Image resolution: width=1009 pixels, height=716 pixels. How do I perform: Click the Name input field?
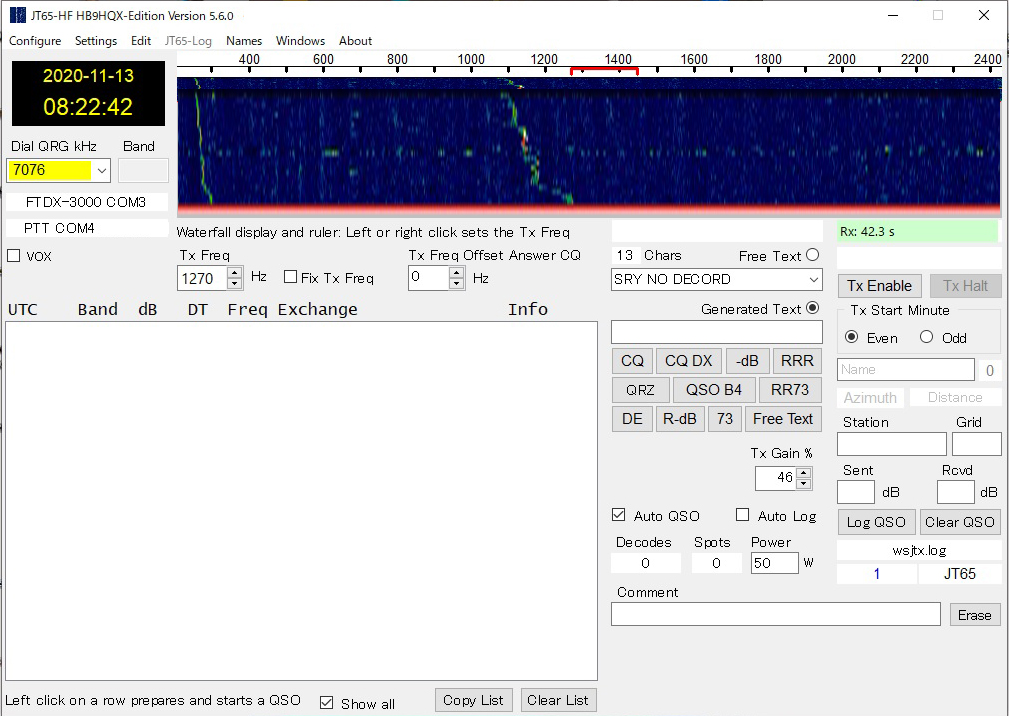pyautogui.click(x=906, y=369)
